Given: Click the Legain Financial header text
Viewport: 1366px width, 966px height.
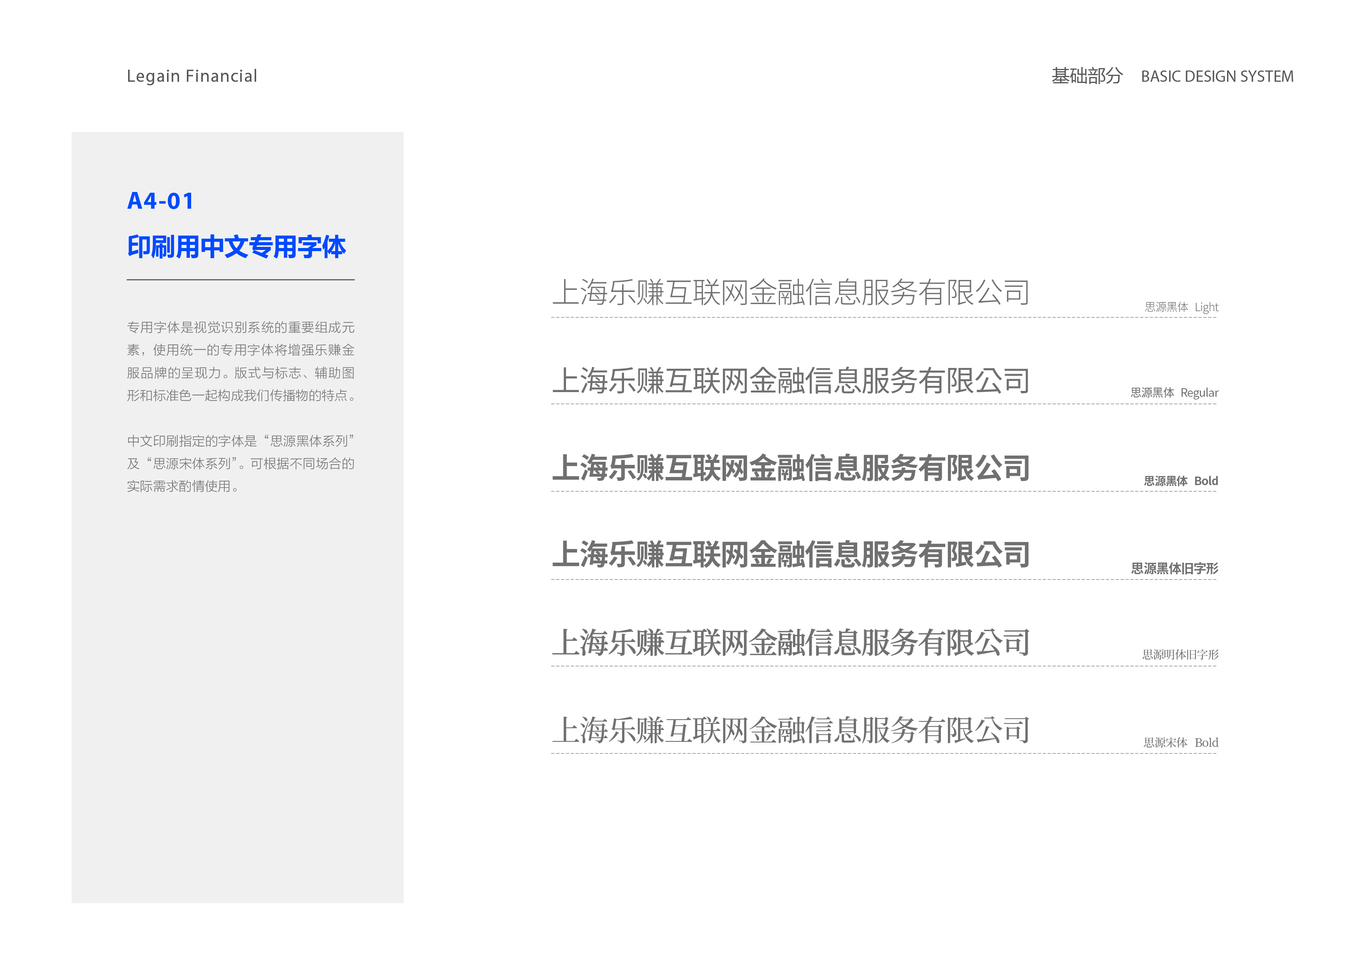Looking at the screenshot, I should coord(192,76).
